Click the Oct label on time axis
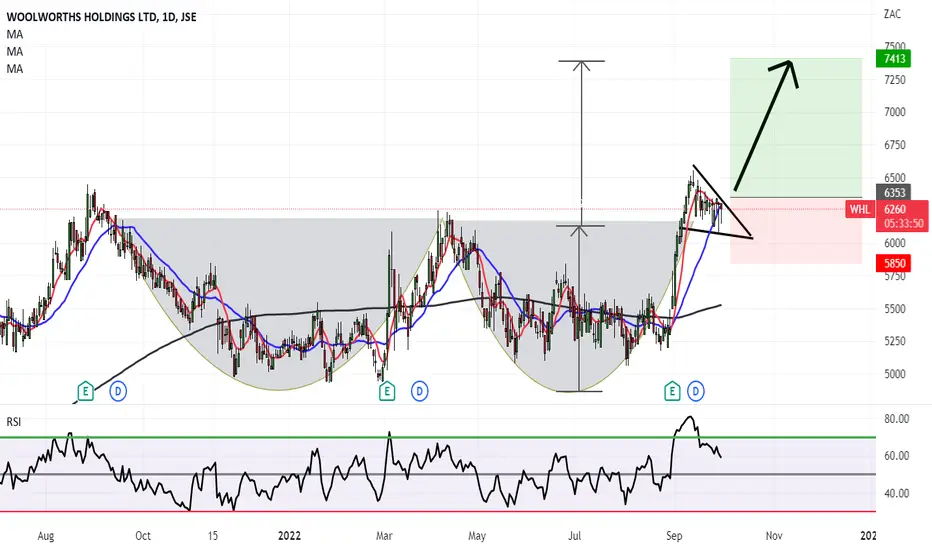This screenshot has height=550, width=932. [143, 536]
